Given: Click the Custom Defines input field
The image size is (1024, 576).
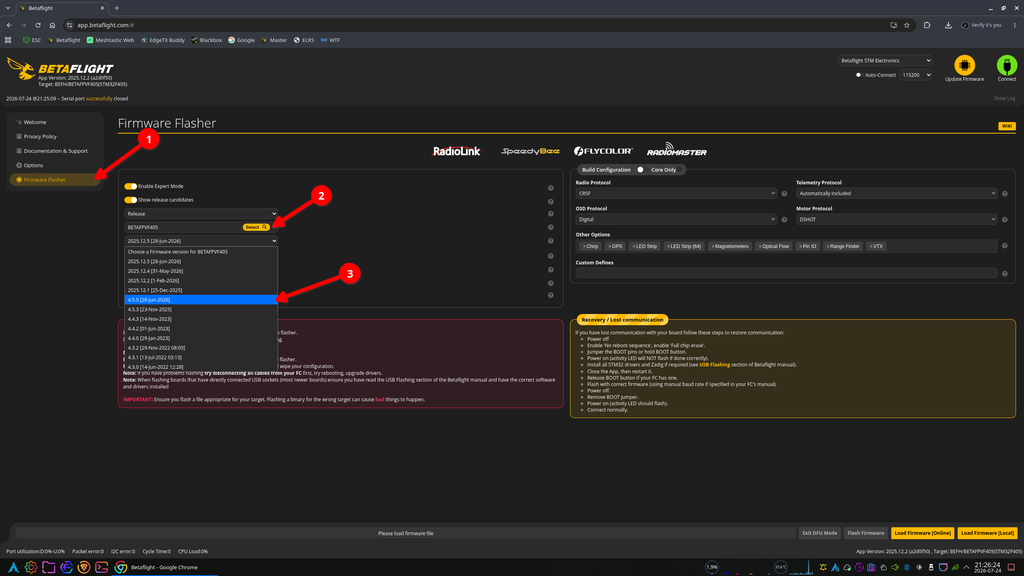Looking at the screenshot, I should (x=786, y=273).
